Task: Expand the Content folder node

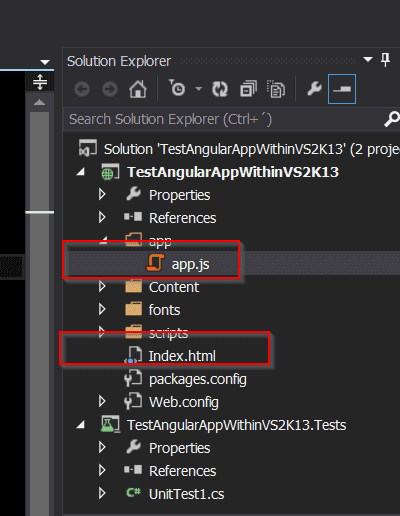Action: [x=102, y=286]
